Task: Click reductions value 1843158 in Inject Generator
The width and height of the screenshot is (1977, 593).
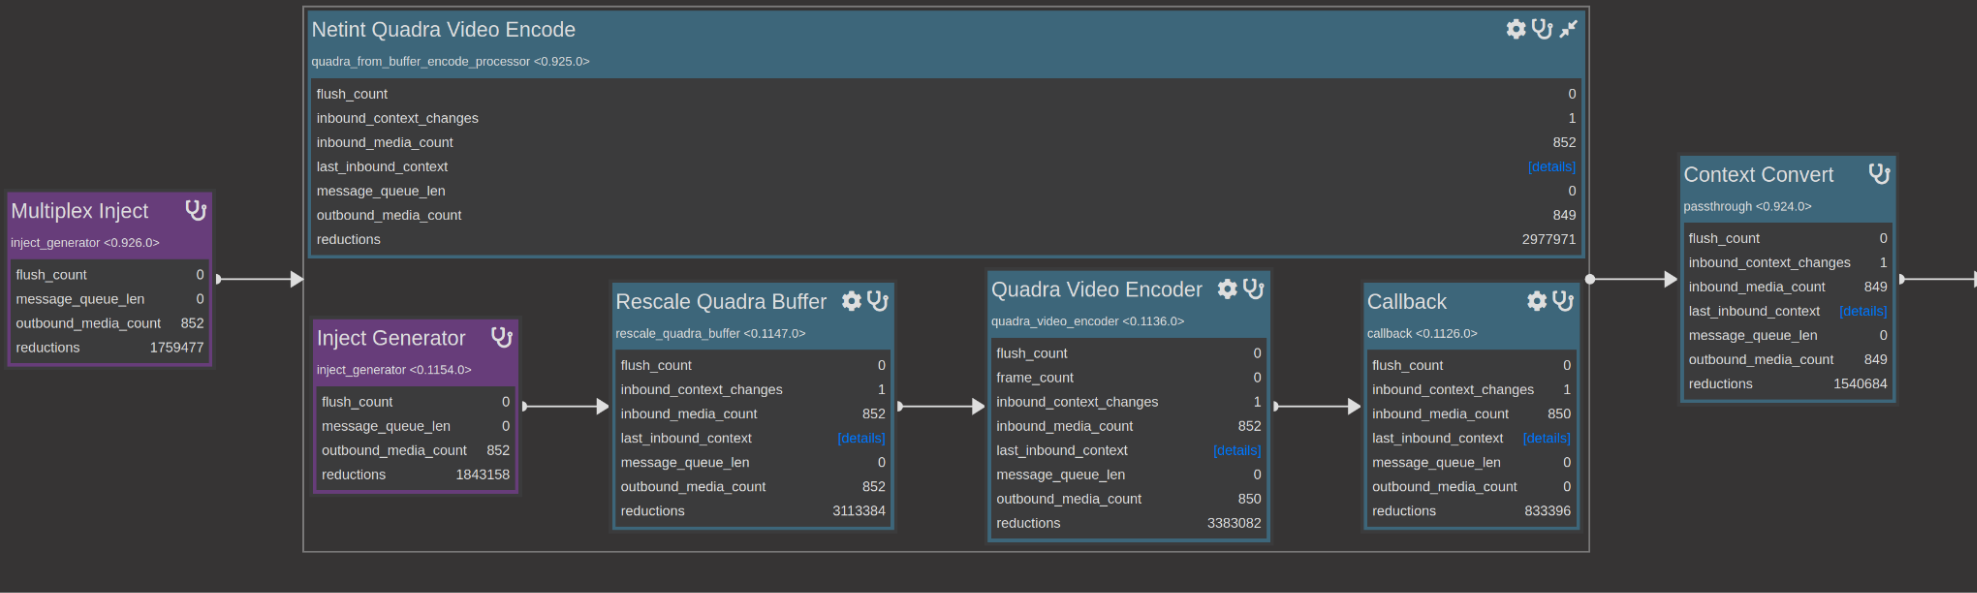Action: (483, 475)
